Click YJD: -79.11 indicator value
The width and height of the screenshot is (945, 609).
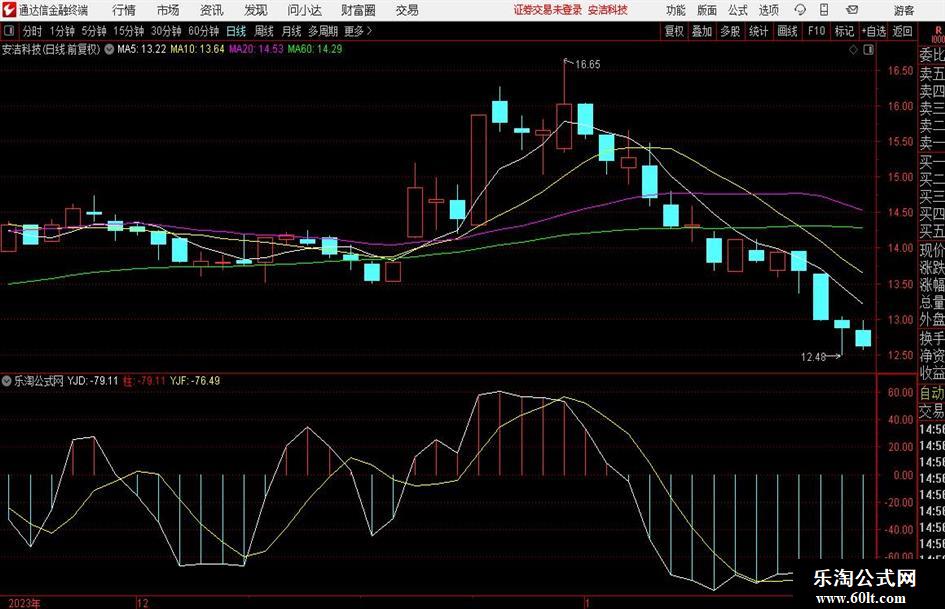93,381
